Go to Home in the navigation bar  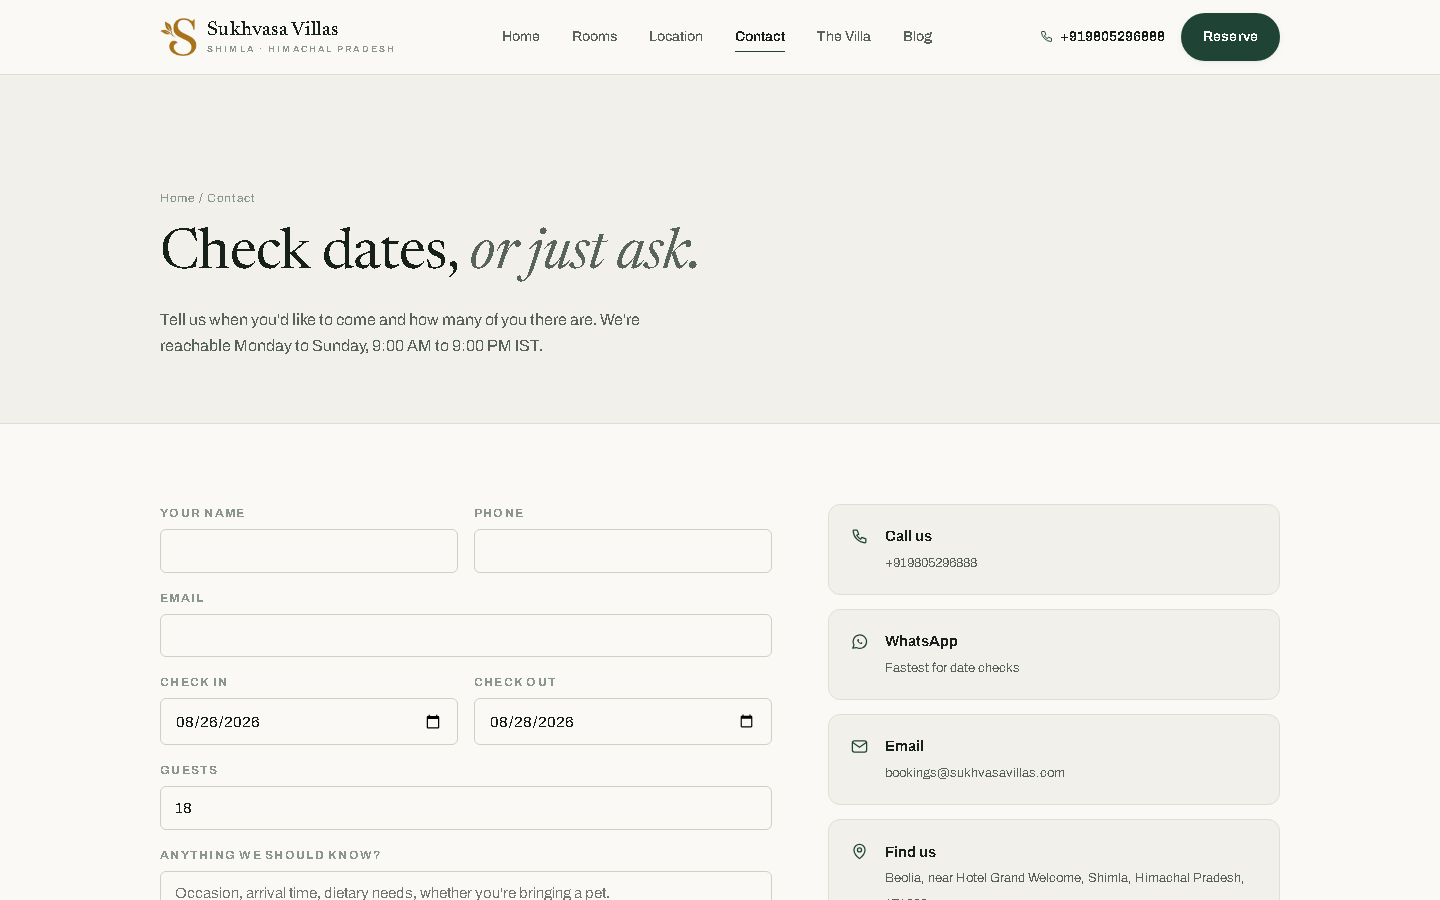tap(521, 37)
